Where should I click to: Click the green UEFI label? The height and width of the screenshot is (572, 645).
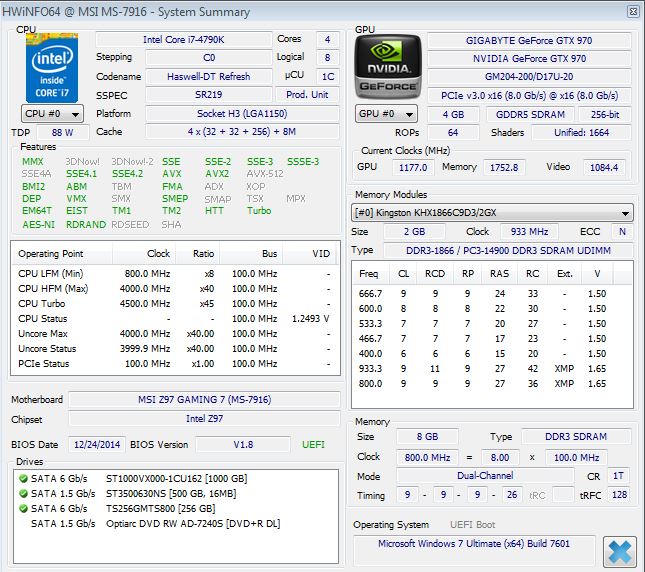click(313, 445)
